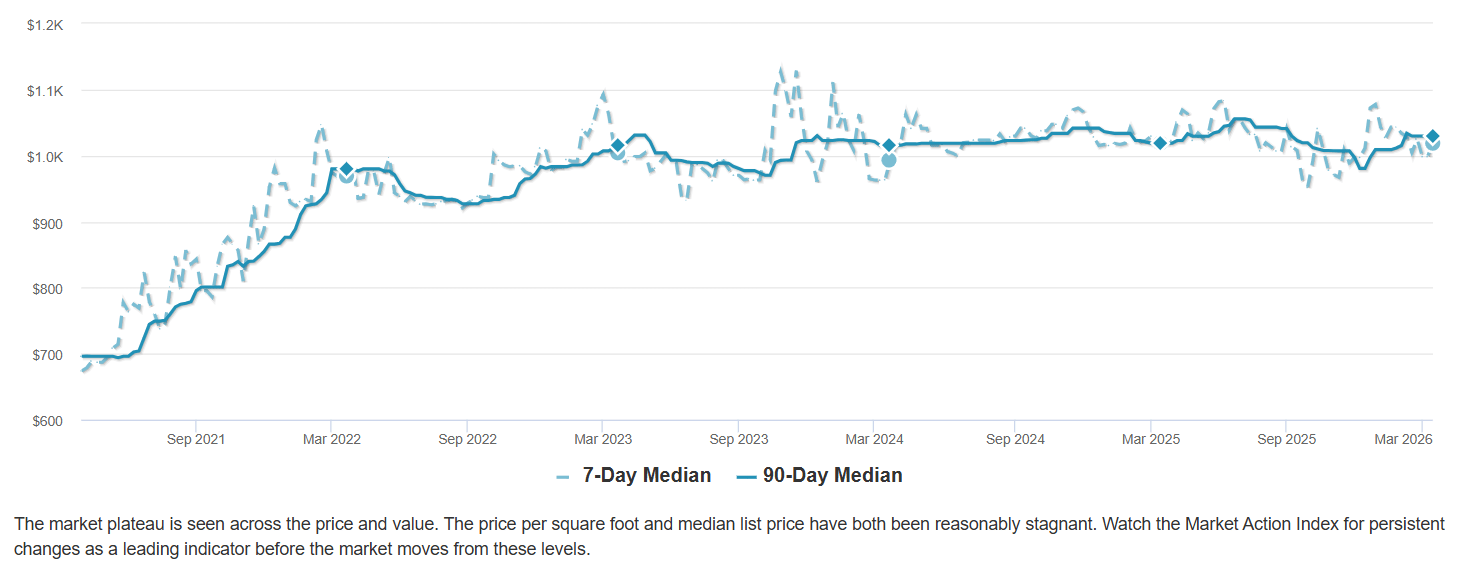Click the Sep 2021 x-axis label

coord(196,440)
